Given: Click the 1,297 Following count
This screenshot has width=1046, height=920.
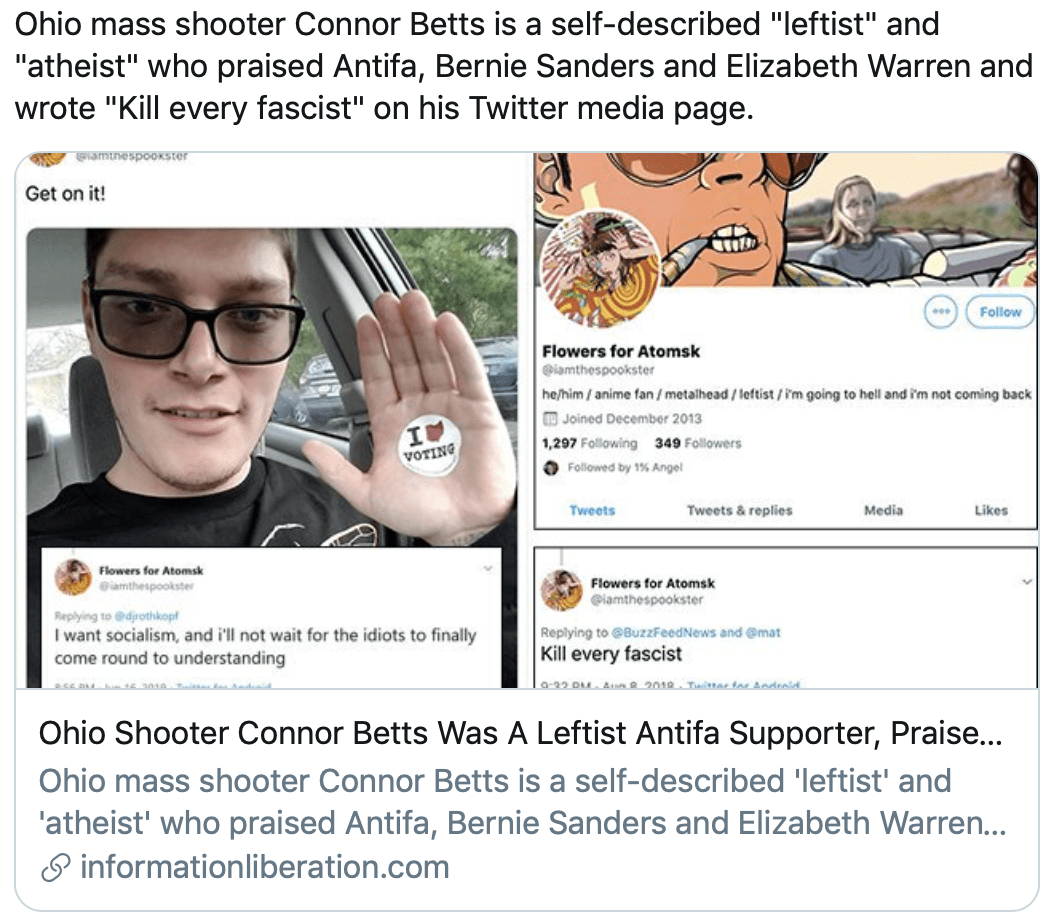Looking at the screenshot, I should coord(590,443).
